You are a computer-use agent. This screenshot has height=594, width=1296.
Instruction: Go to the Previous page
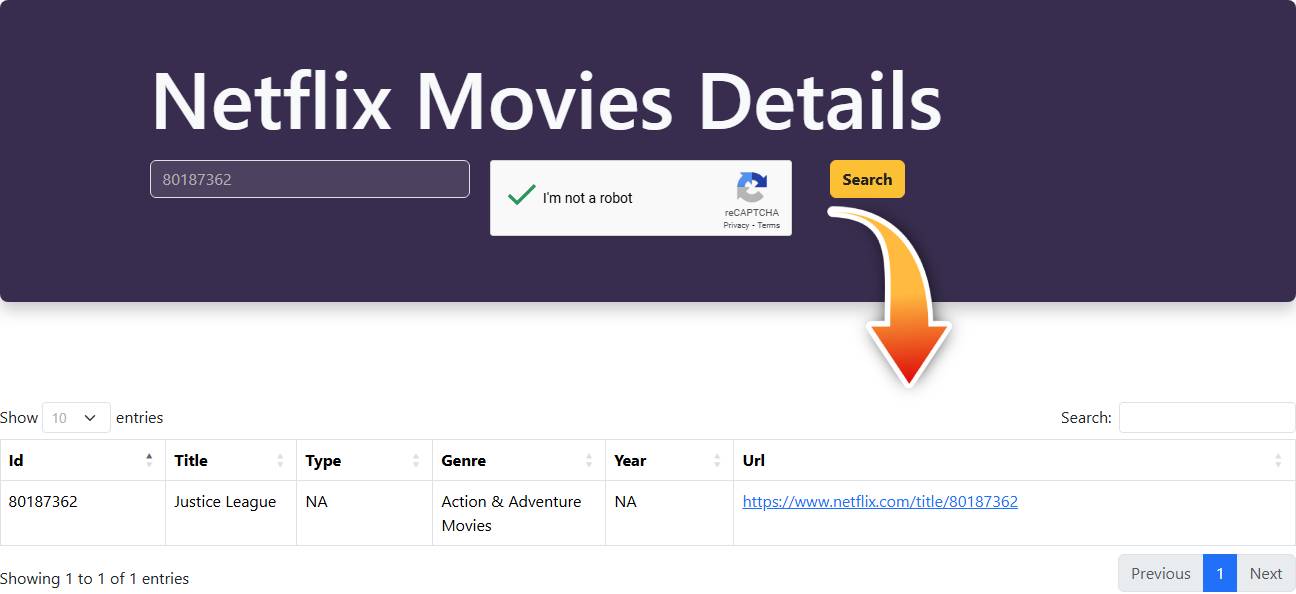1160,573
